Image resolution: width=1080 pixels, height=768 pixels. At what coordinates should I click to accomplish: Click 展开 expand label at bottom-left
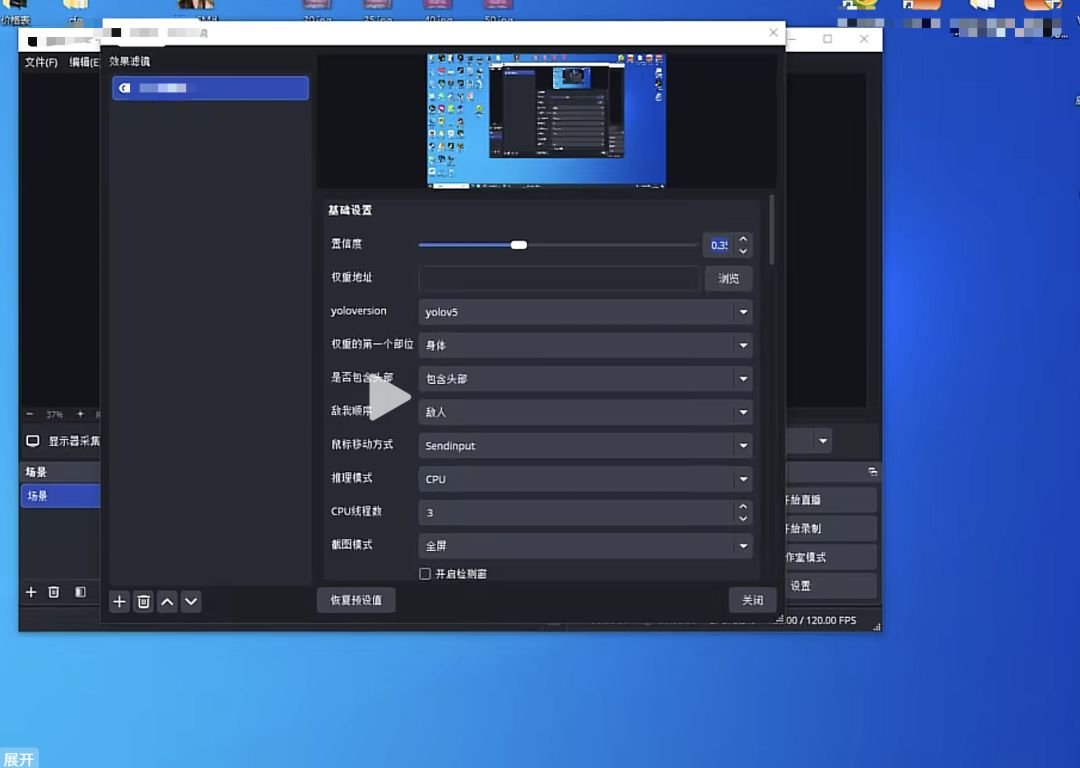pyautogui.click(x=19, y=759)
